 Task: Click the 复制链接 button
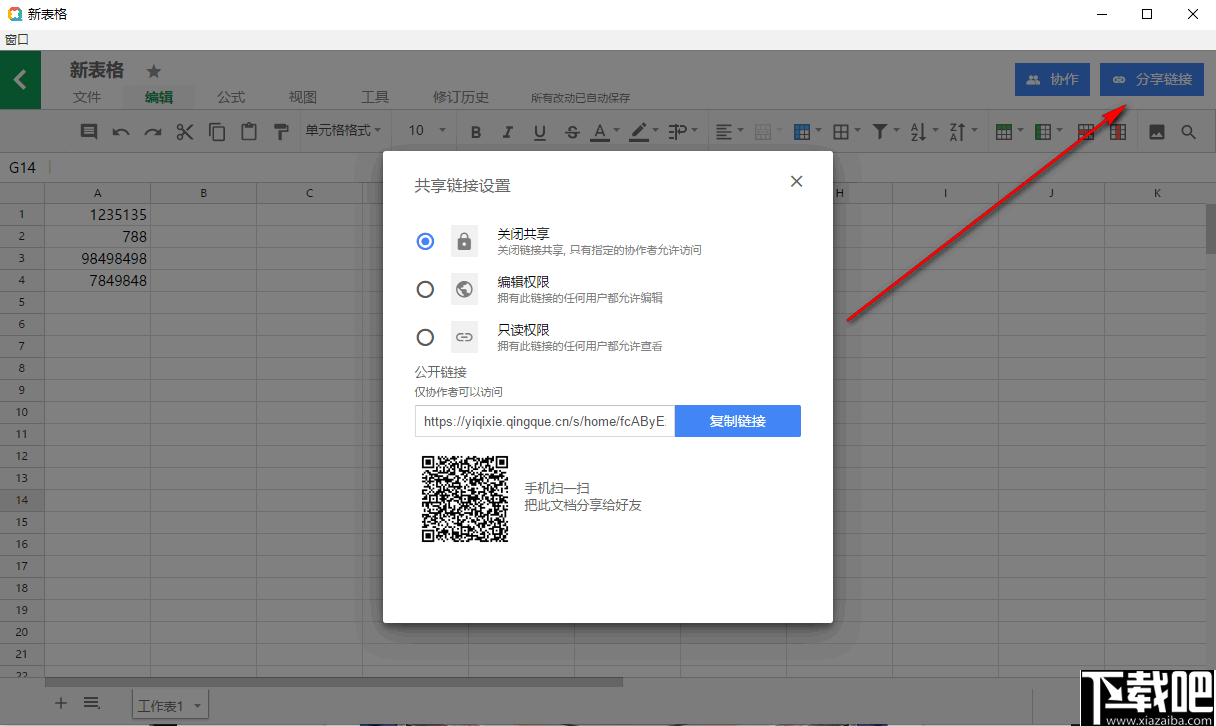(x=738, y=421)
